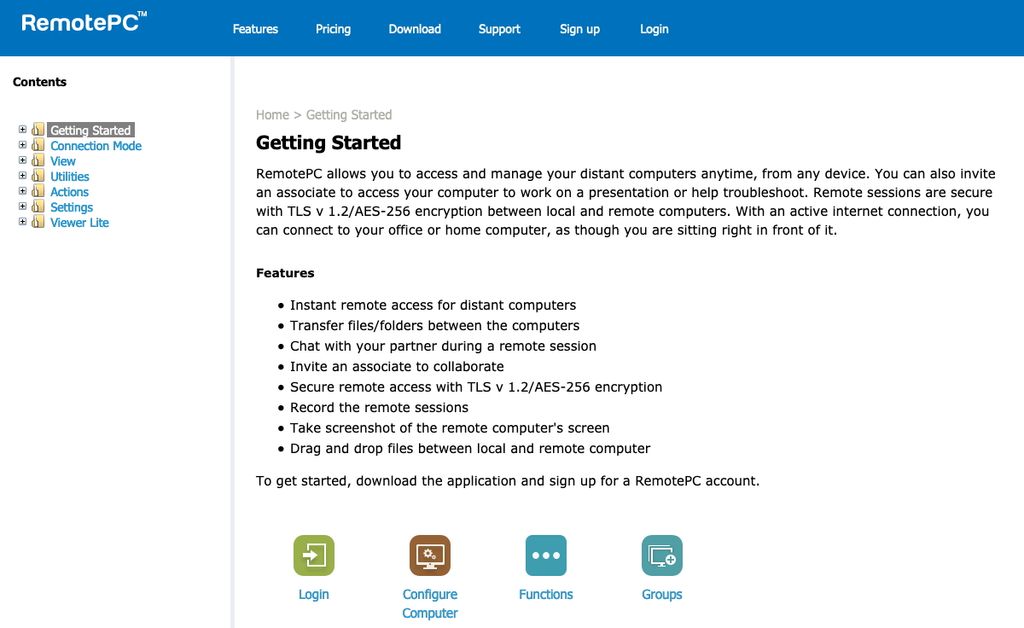
Task: Click the folder icon beside Utilities
Action: (x=38, y=176)
